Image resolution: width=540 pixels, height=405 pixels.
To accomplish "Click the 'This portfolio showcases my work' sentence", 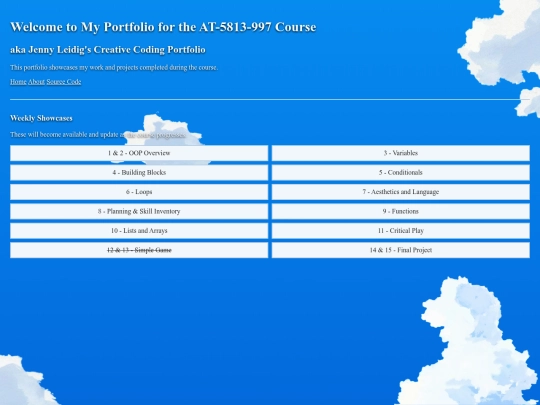I will pos(114,68).
